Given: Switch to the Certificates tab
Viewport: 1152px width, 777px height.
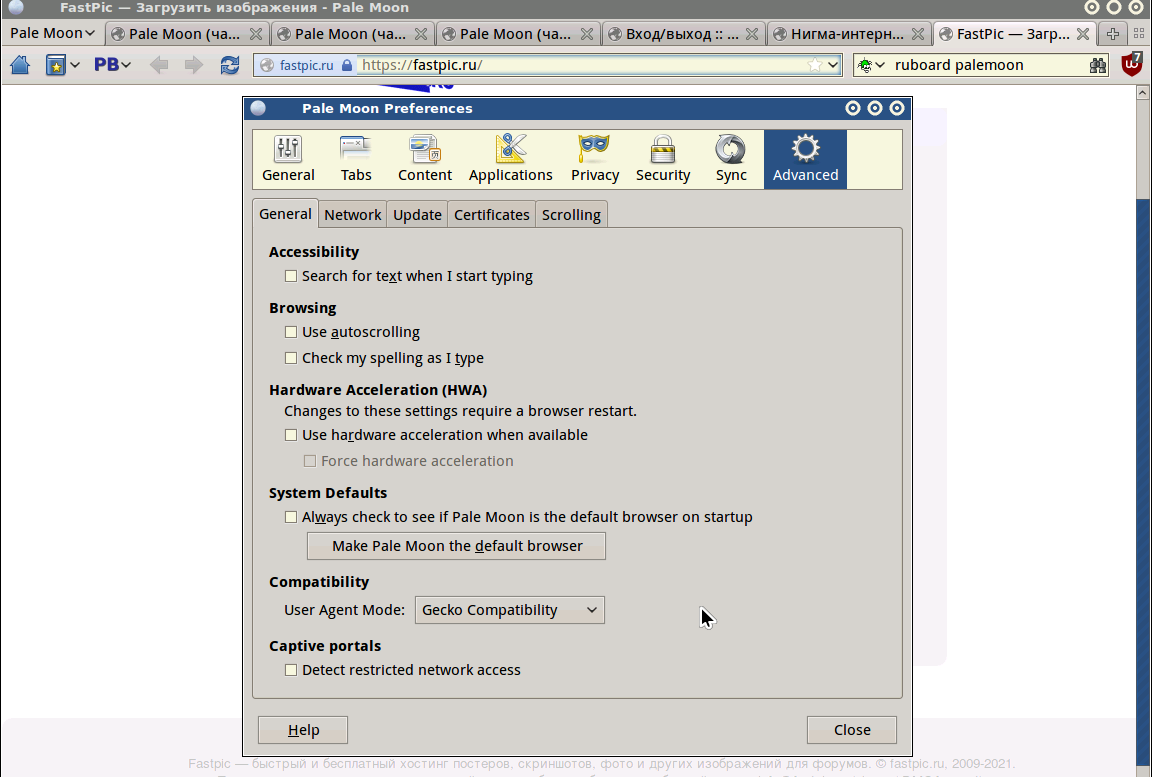Looking at the screenshot, I should (491, 215).
